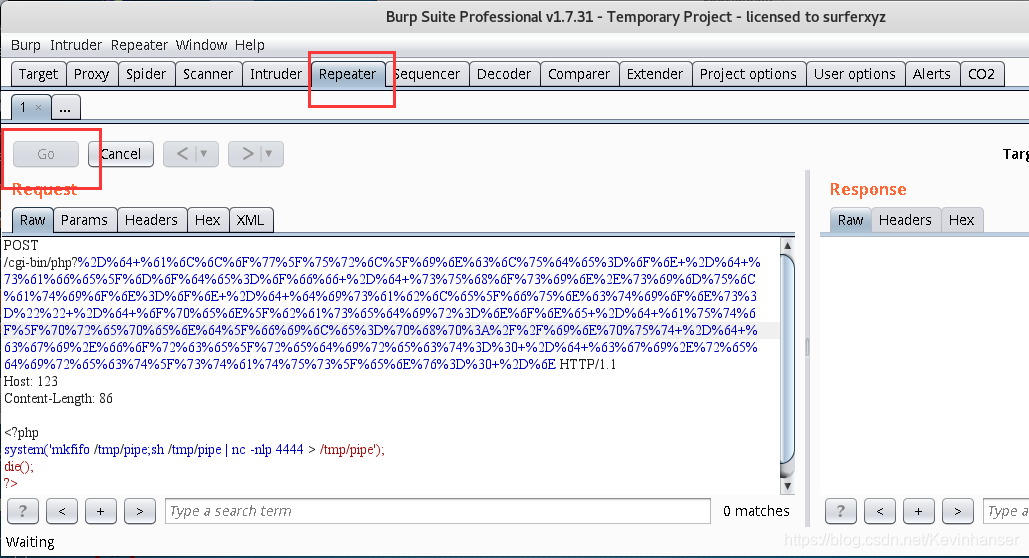Click the '<?php' opening tag line
Image resolution: width=1029 pixels, height=558 pixels.
pos(22,433)
